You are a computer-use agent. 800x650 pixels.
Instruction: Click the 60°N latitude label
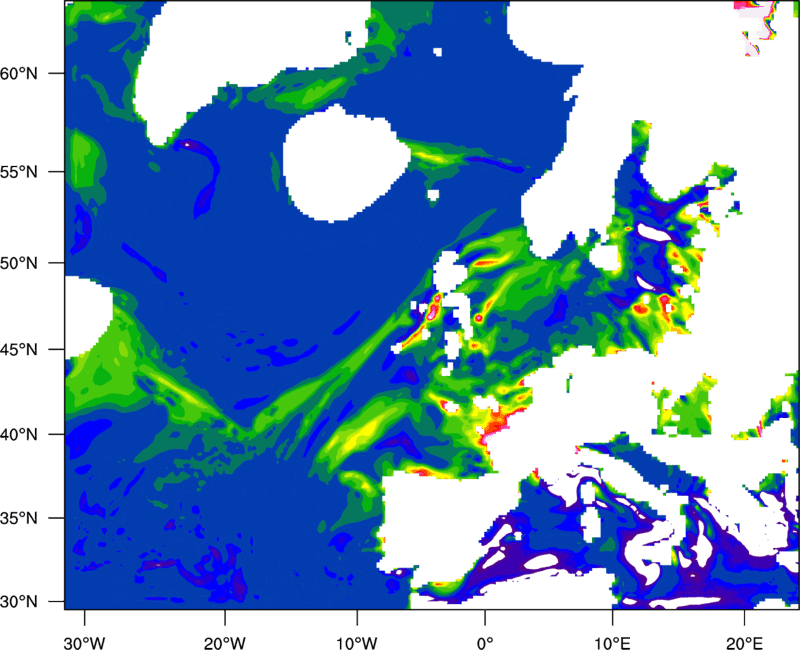[x=19, y=73]
